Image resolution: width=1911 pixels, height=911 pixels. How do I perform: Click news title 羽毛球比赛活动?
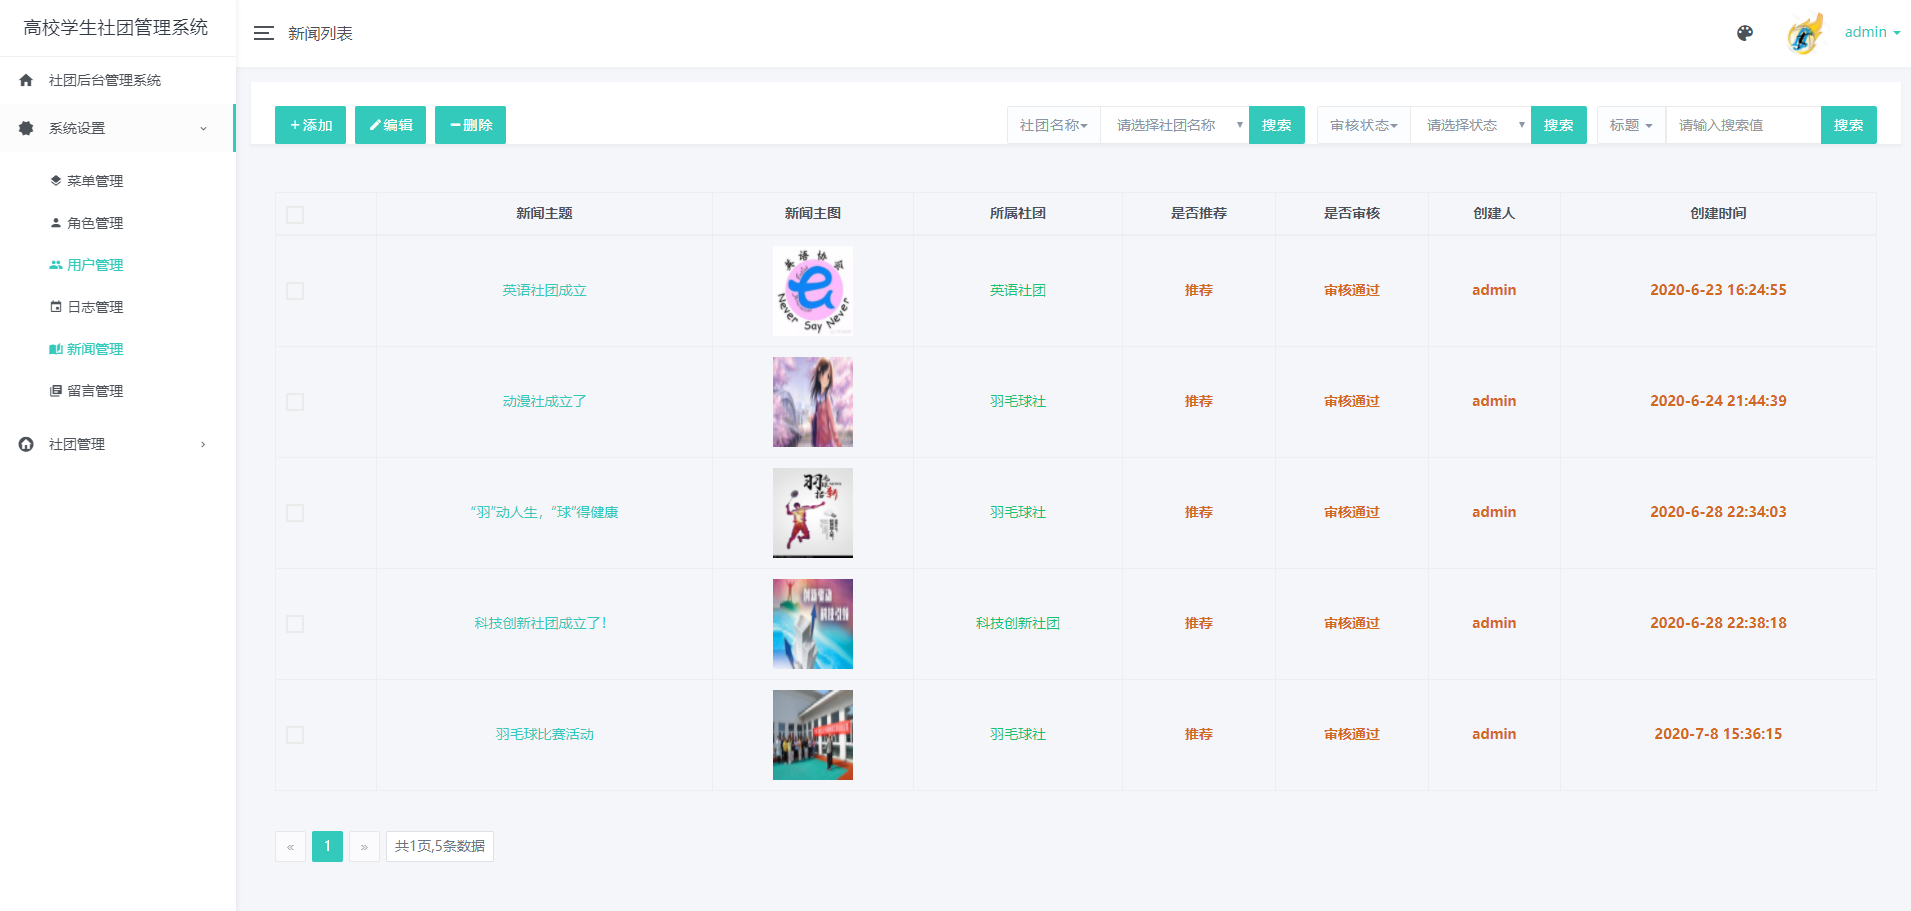tap(544, 734)
